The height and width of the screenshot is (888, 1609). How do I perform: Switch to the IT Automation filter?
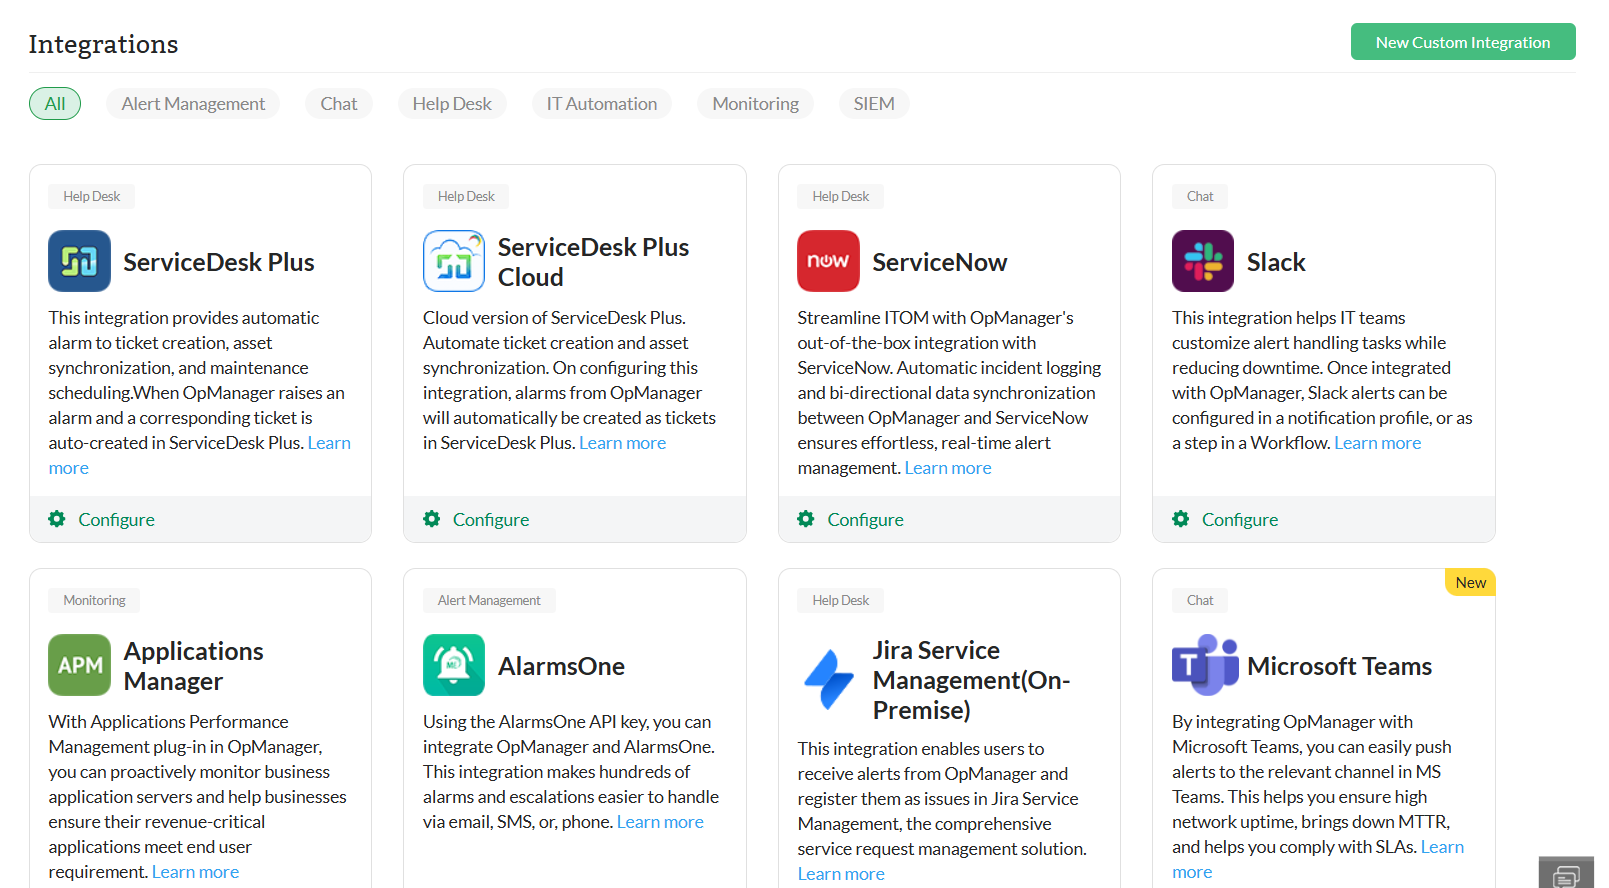click(602, 104)
